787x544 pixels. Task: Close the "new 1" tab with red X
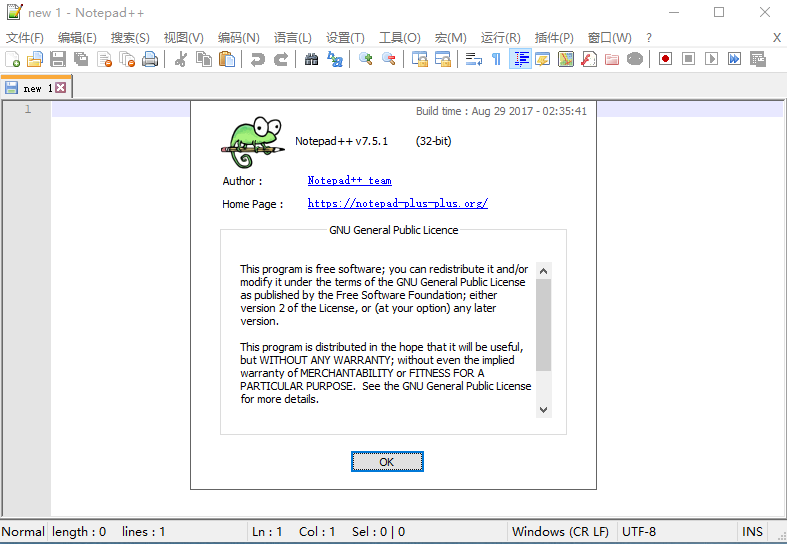[x=61, y=88]
